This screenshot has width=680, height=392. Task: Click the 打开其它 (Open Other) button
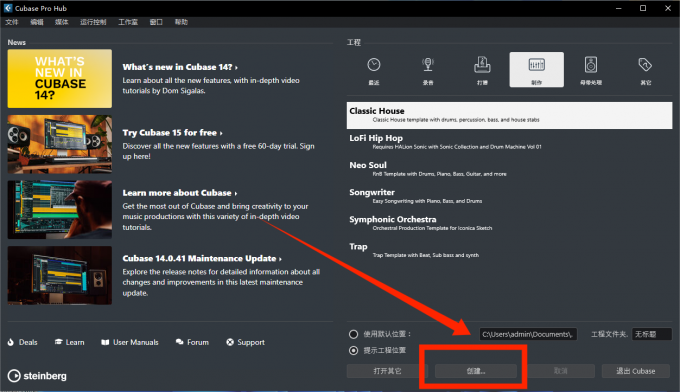click(x=387, y=371)
